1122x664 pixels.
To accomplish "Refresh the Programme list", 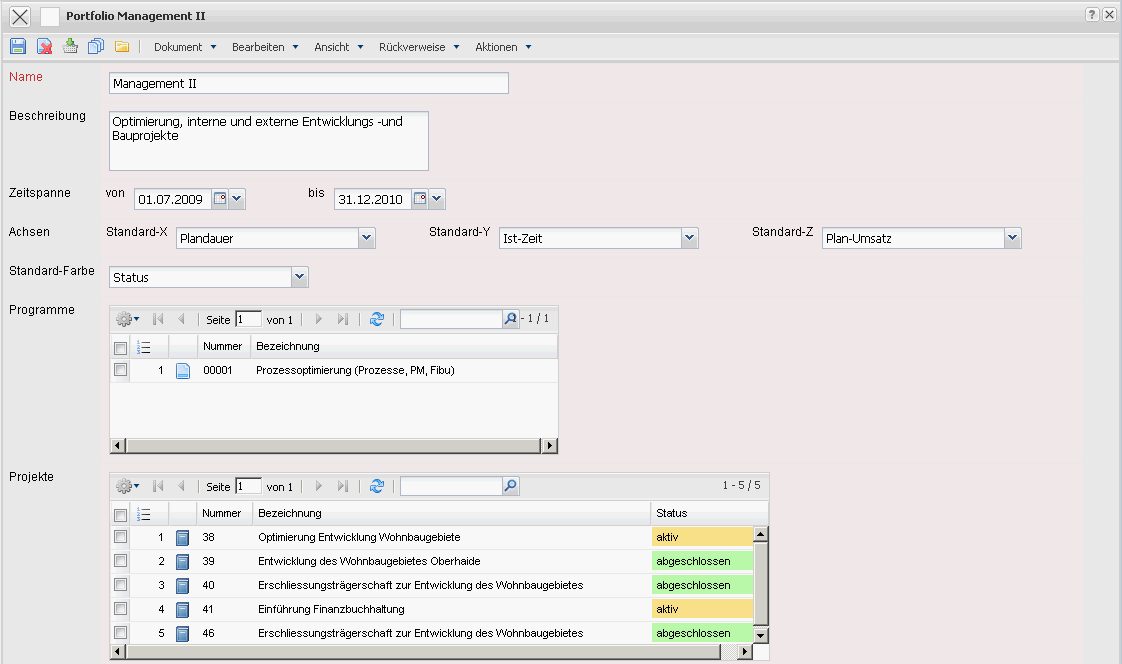I will point(377,319).
